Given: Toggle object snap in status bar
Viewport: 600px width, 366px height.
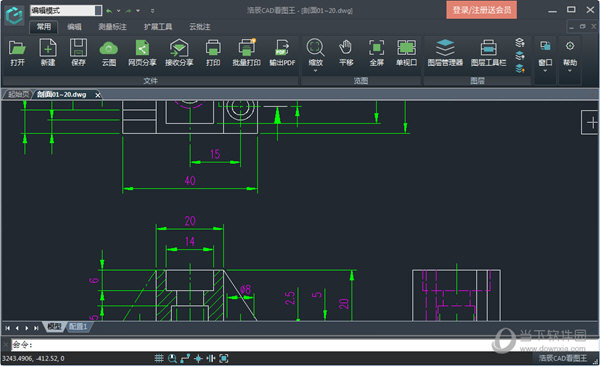Looking at the screenshot, I should point(198,358).
